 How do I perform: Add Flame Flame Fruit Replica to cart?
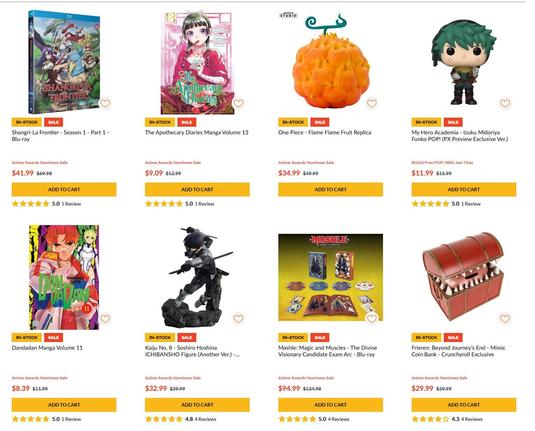click(330, 189)
